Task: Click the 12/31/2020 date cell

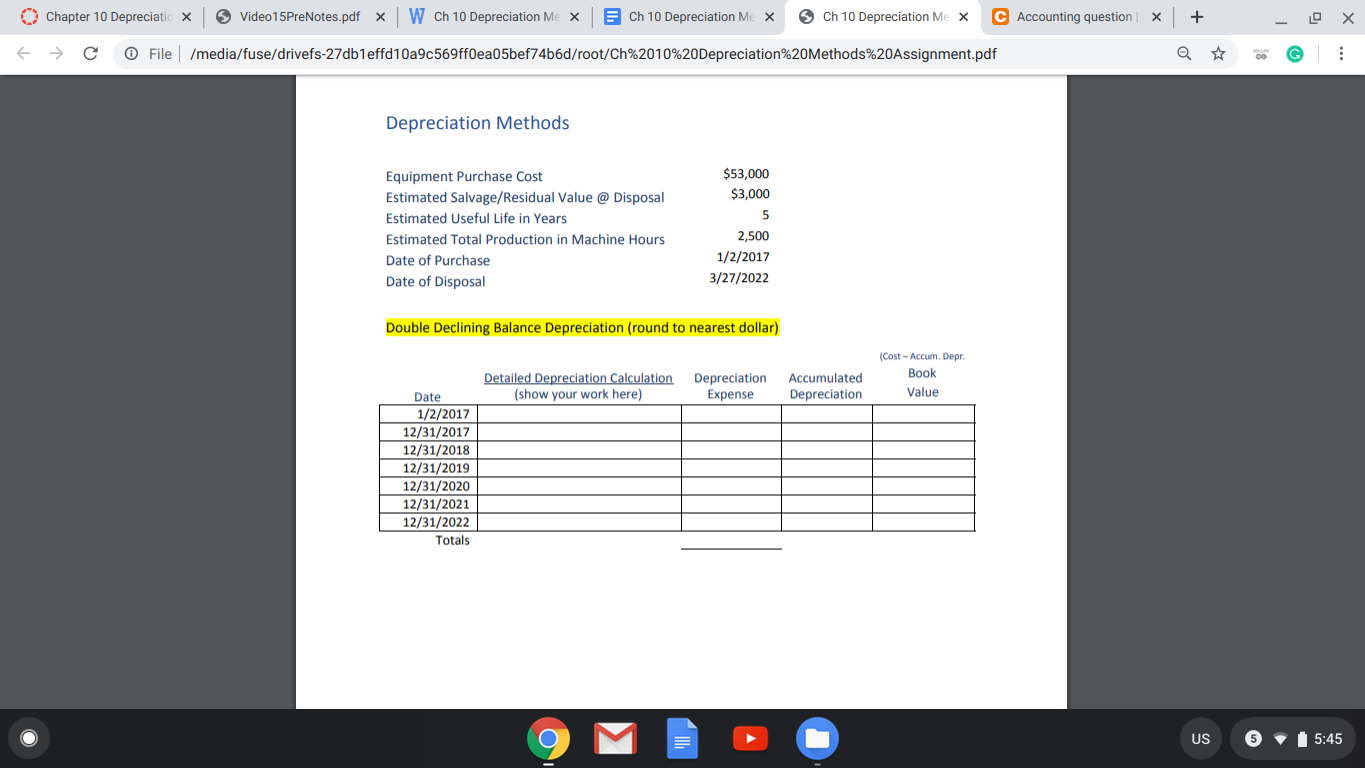Action: [x=428, y=486]
